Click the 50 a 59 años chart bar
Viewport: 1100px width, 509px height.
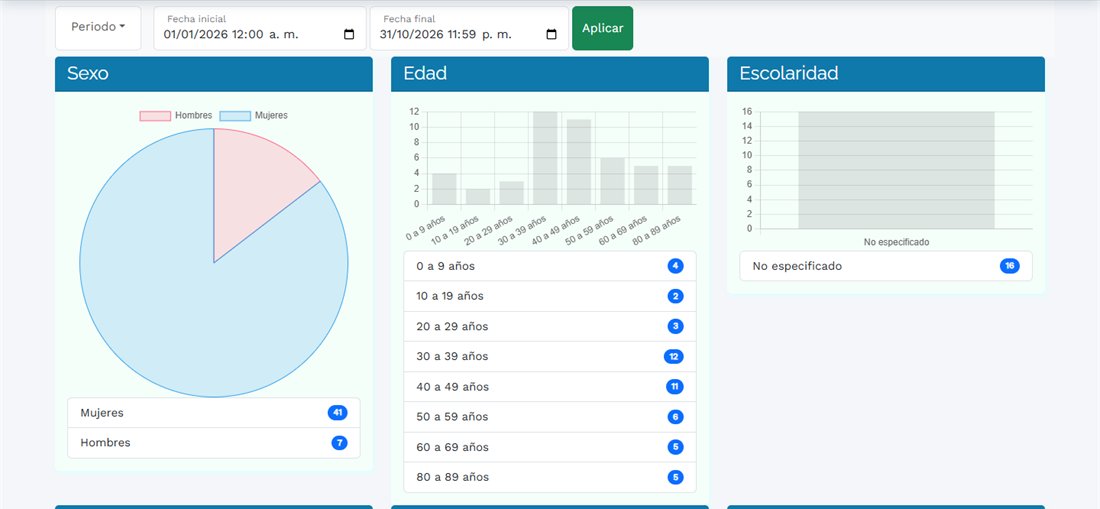[612, 181]
